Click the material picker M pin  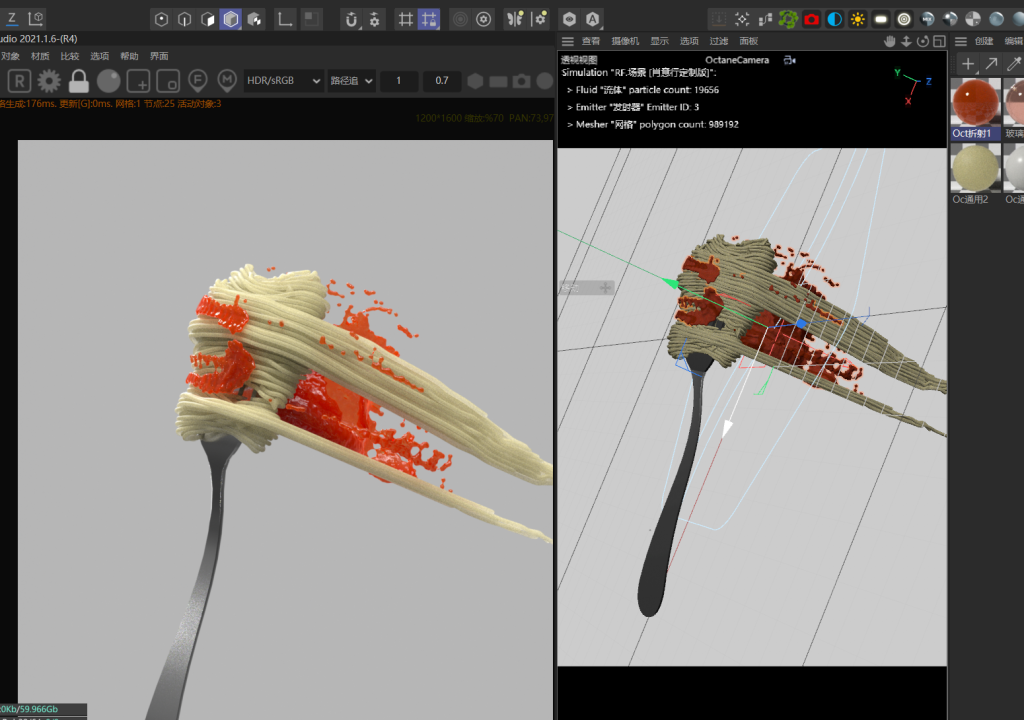tap(227, 81)
